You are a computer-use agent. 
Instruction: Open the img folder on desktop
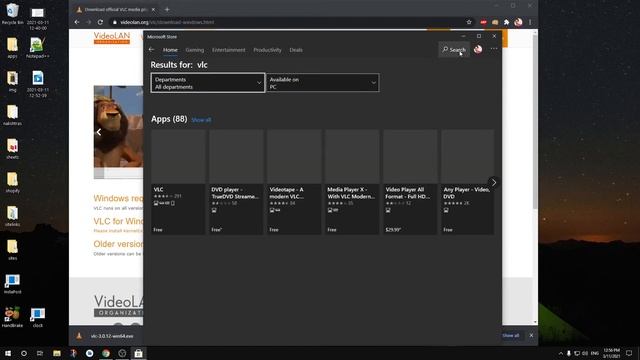click(12, 81)
